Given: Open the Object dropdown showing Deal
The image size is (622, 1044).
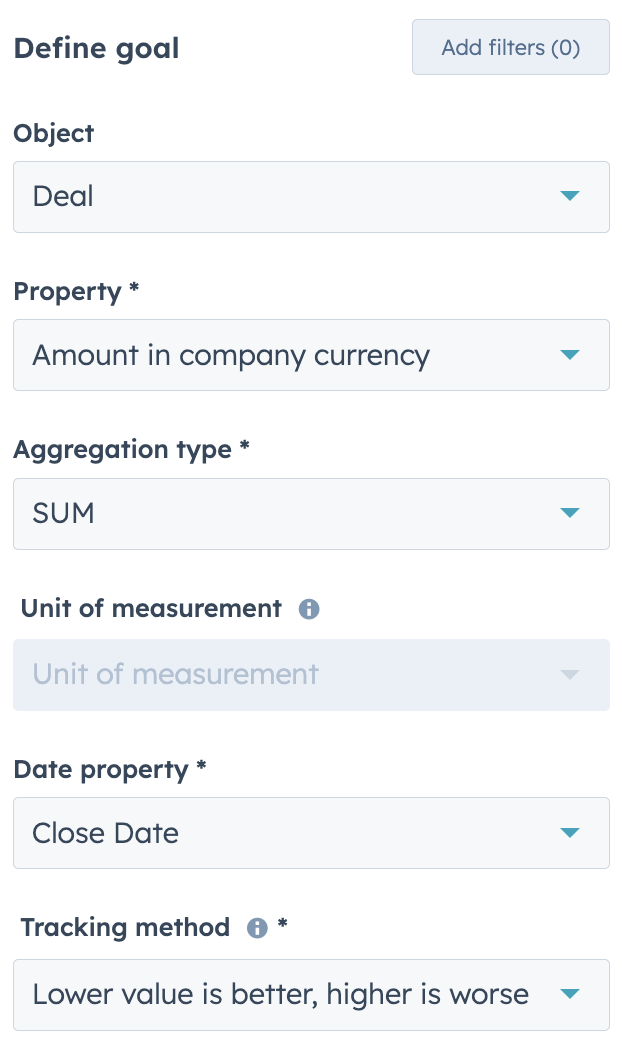Looking at the screenshot, I should click(290, 197).
